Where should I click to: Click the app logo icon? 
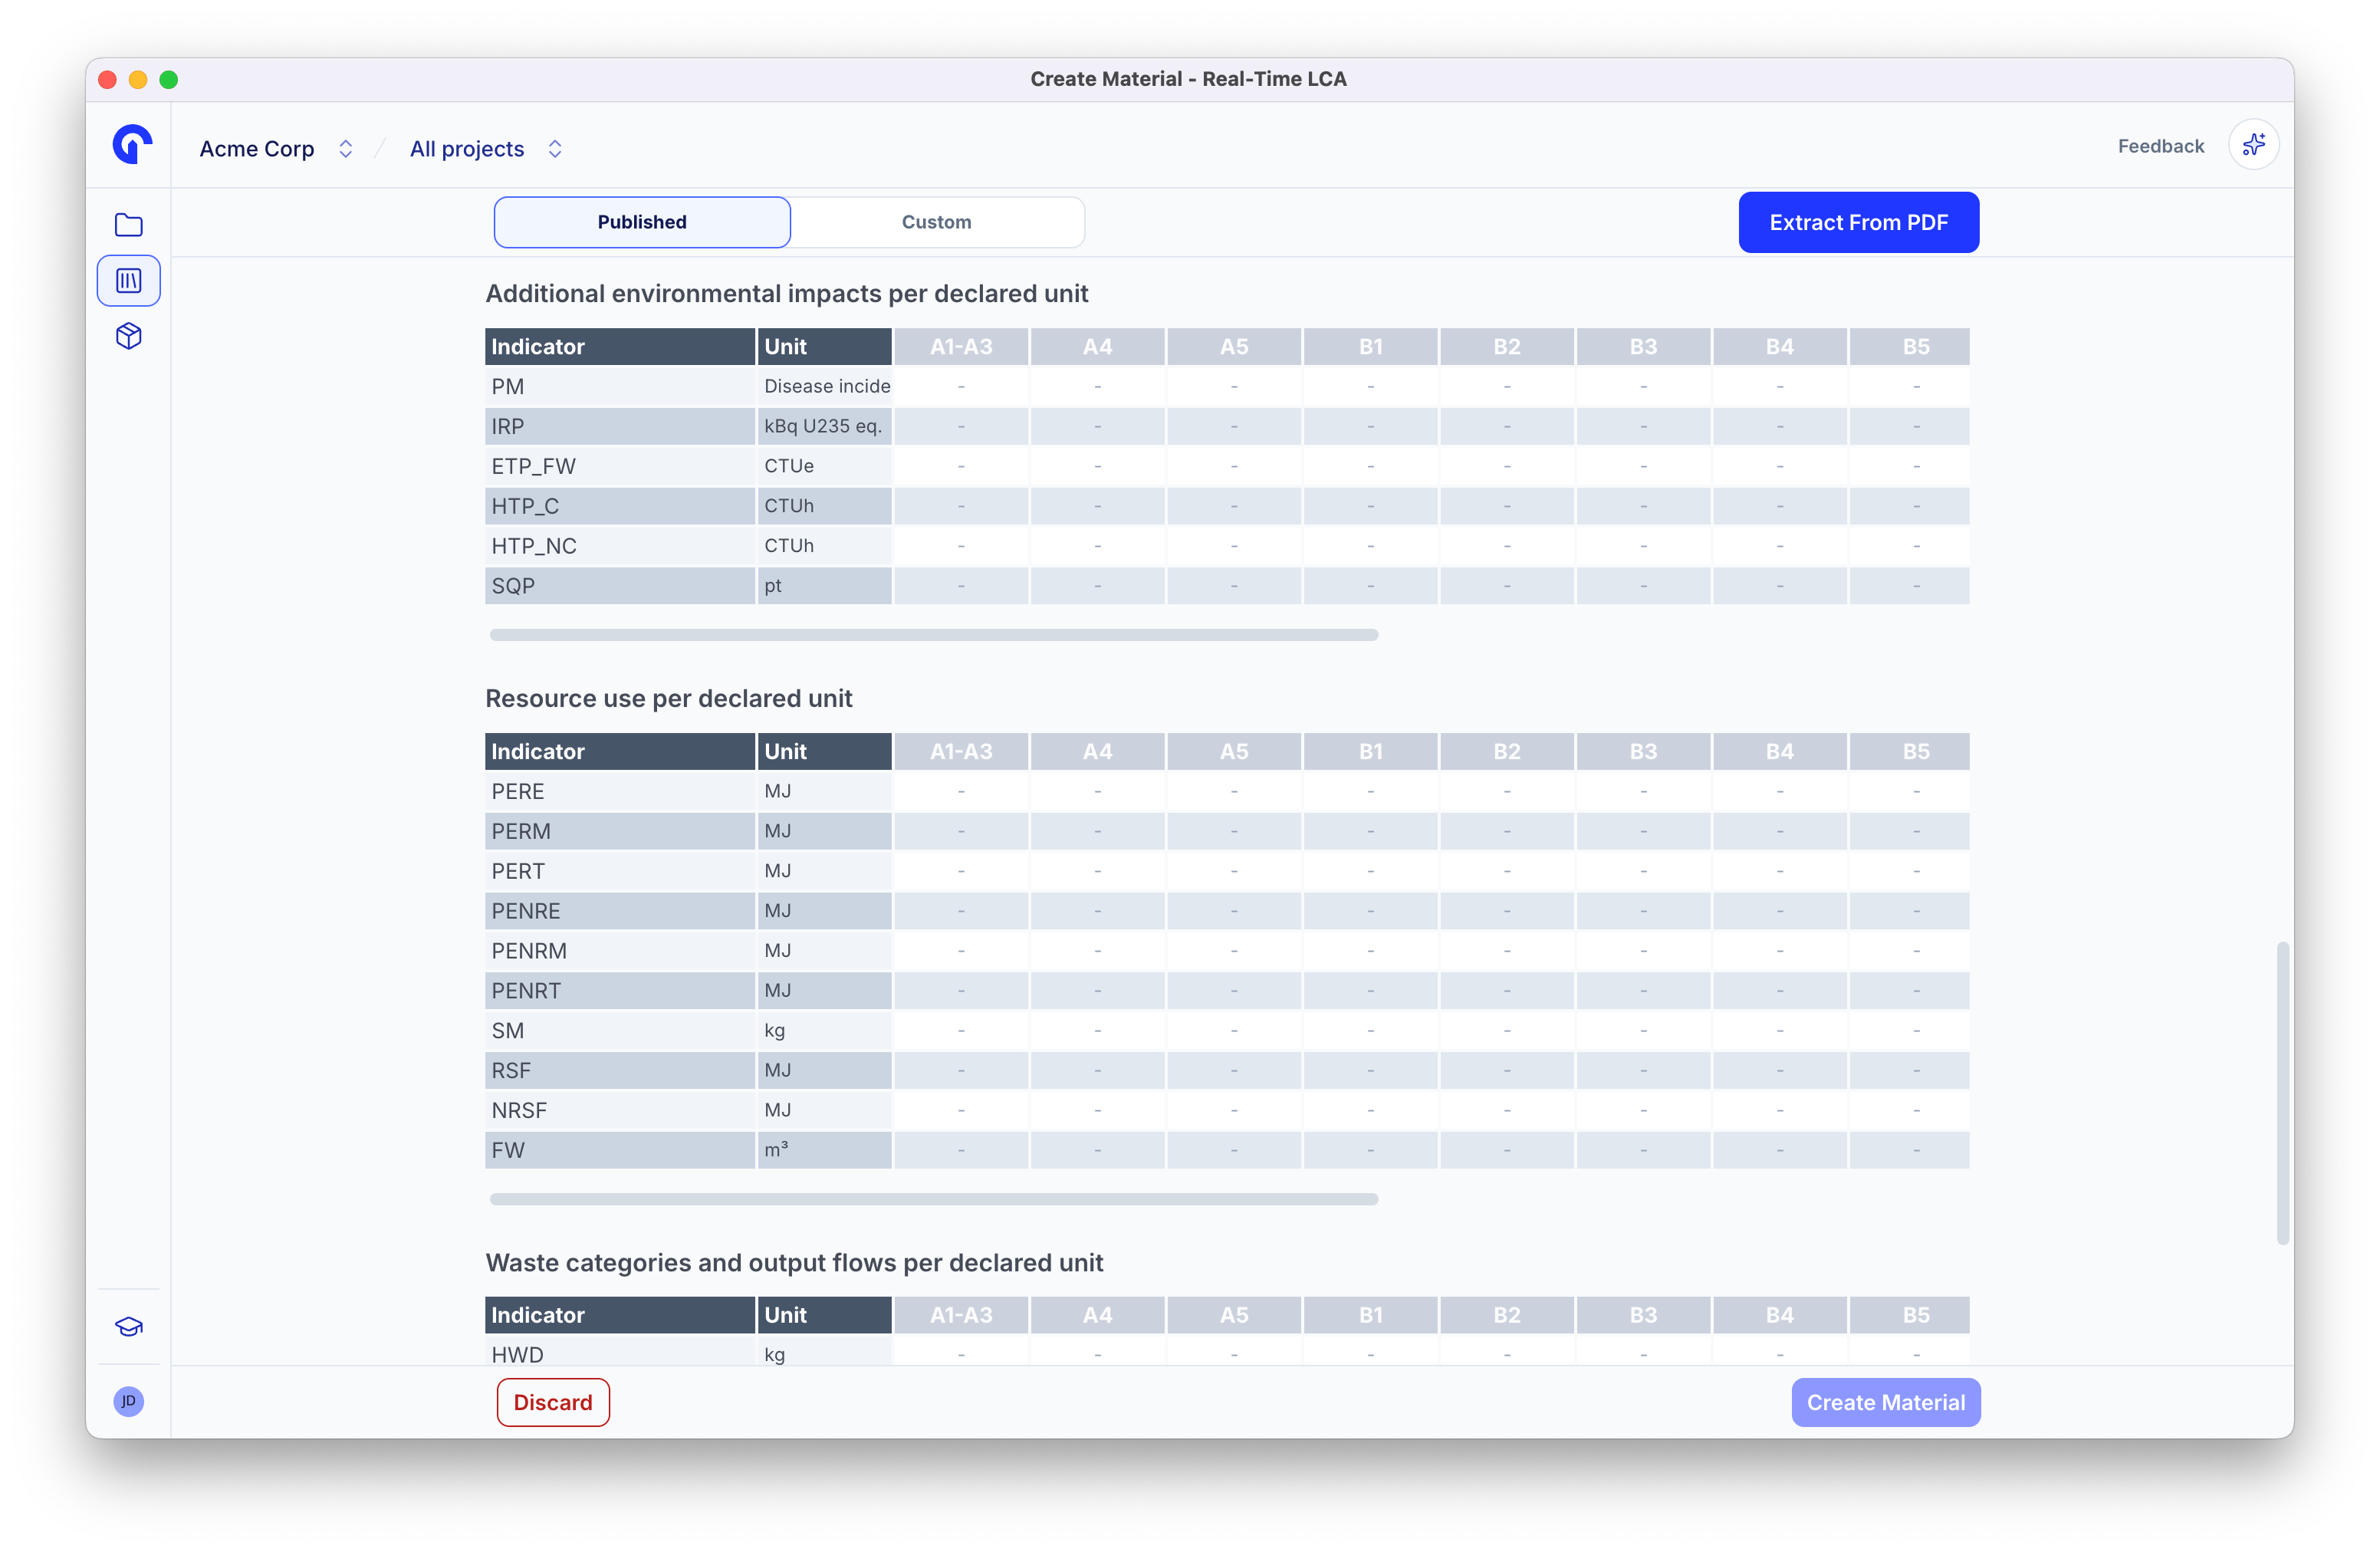tap(131, 145)
